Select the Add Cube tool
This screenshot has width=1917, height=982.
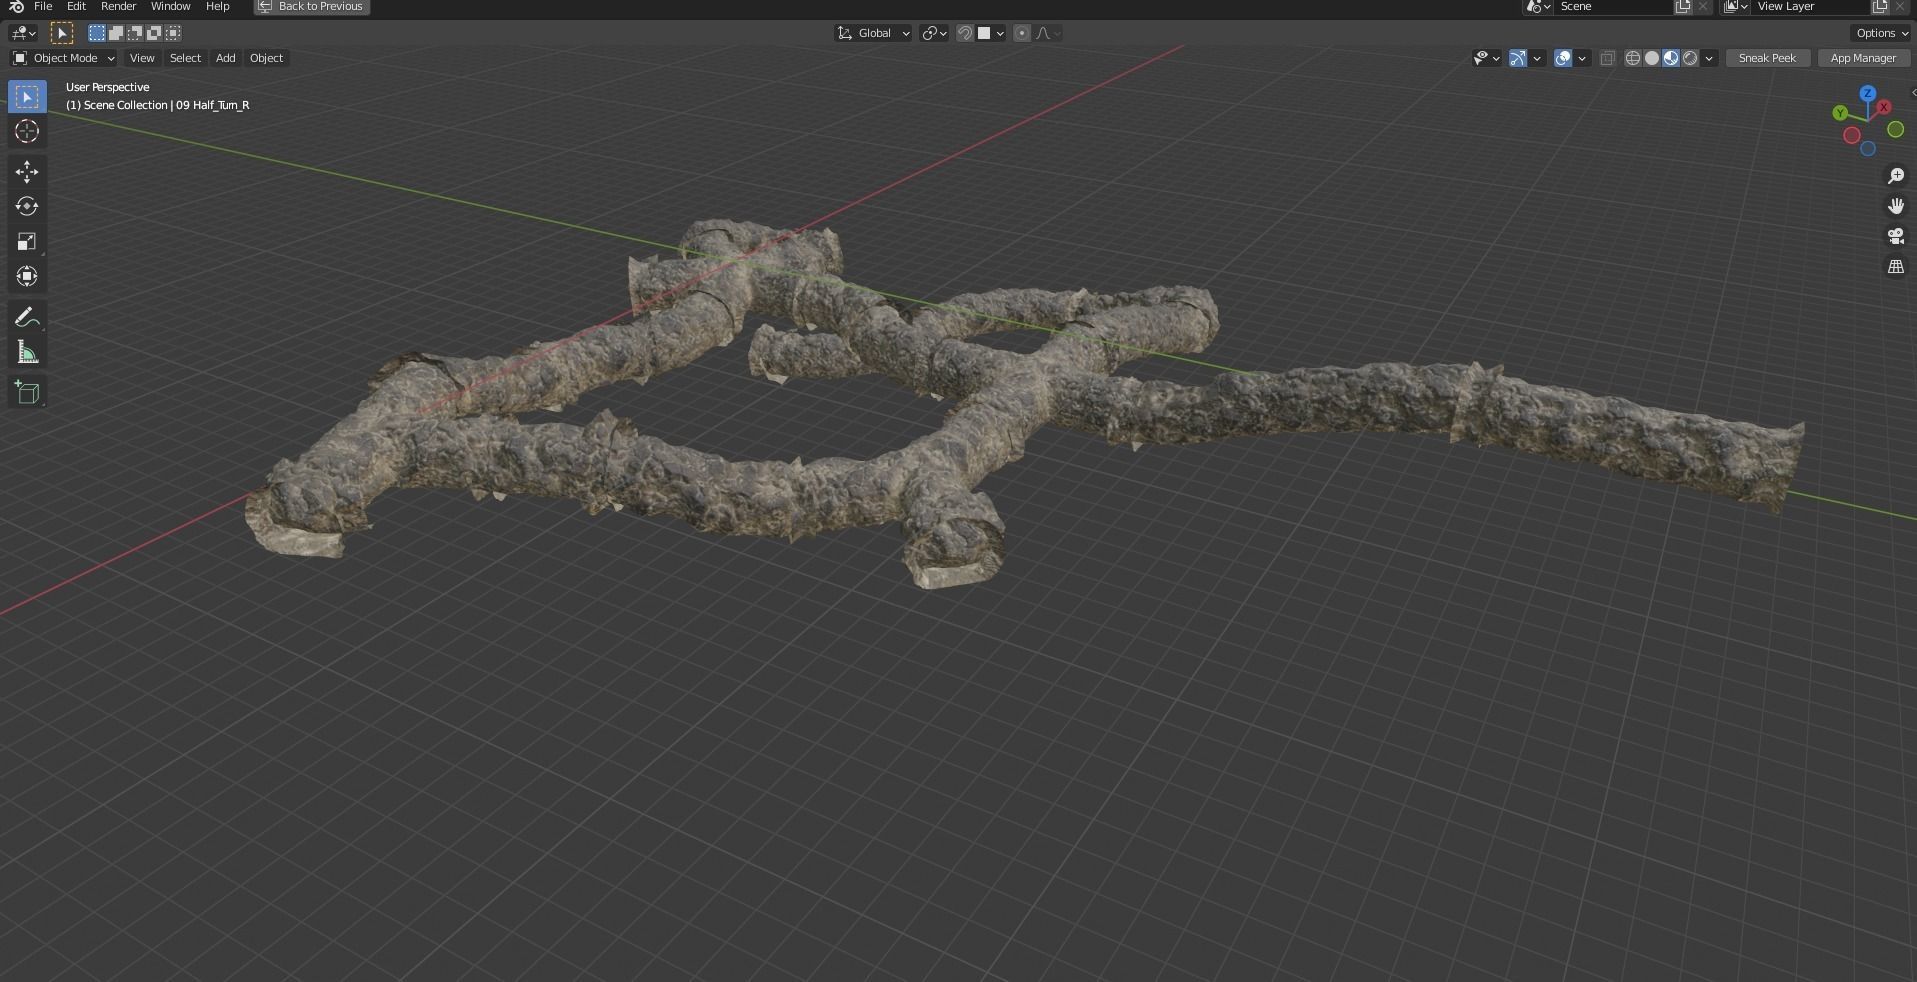point(27,392)
